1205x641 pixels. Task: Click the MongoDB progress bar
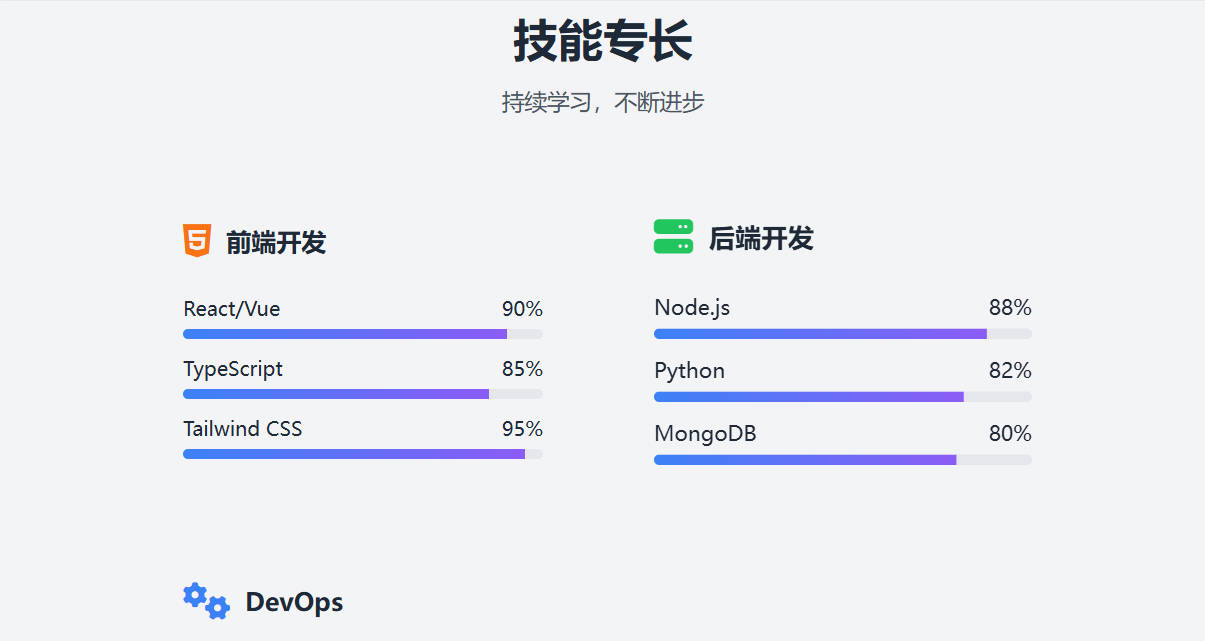pyautogui.click(x=843, y=460)
